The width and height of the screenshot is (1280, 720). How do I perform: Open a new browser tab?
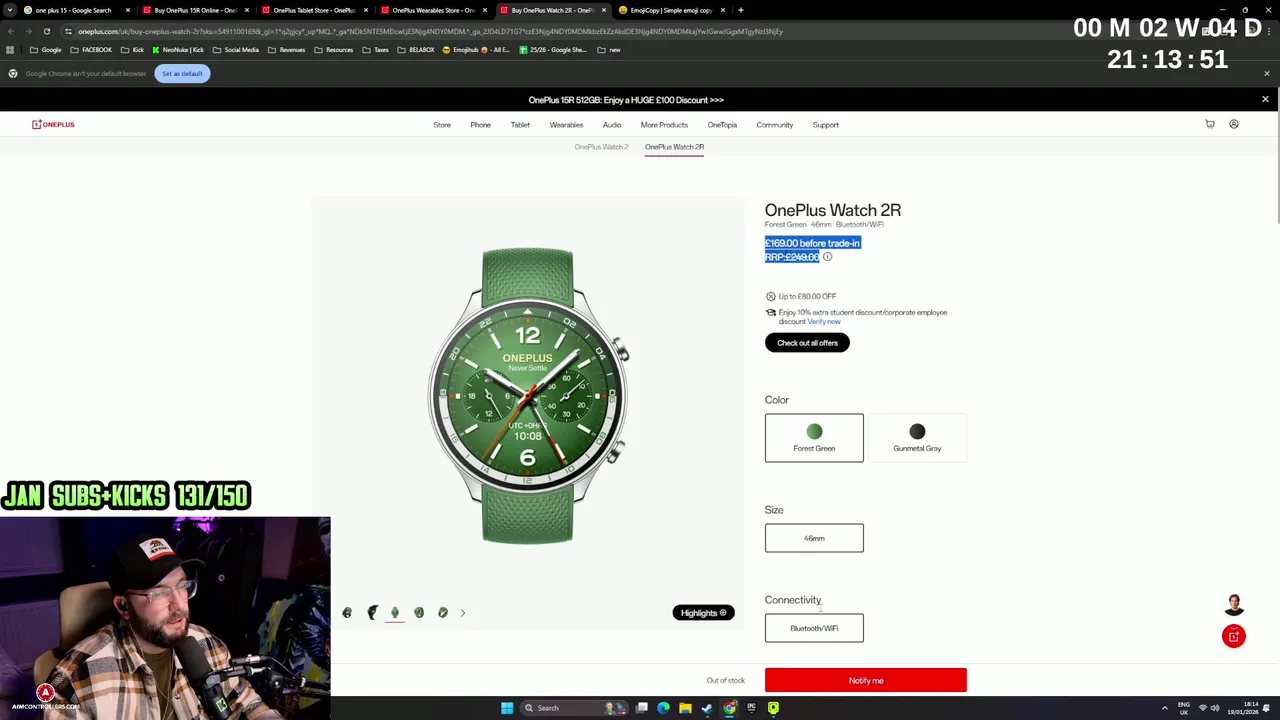point(740,10)
